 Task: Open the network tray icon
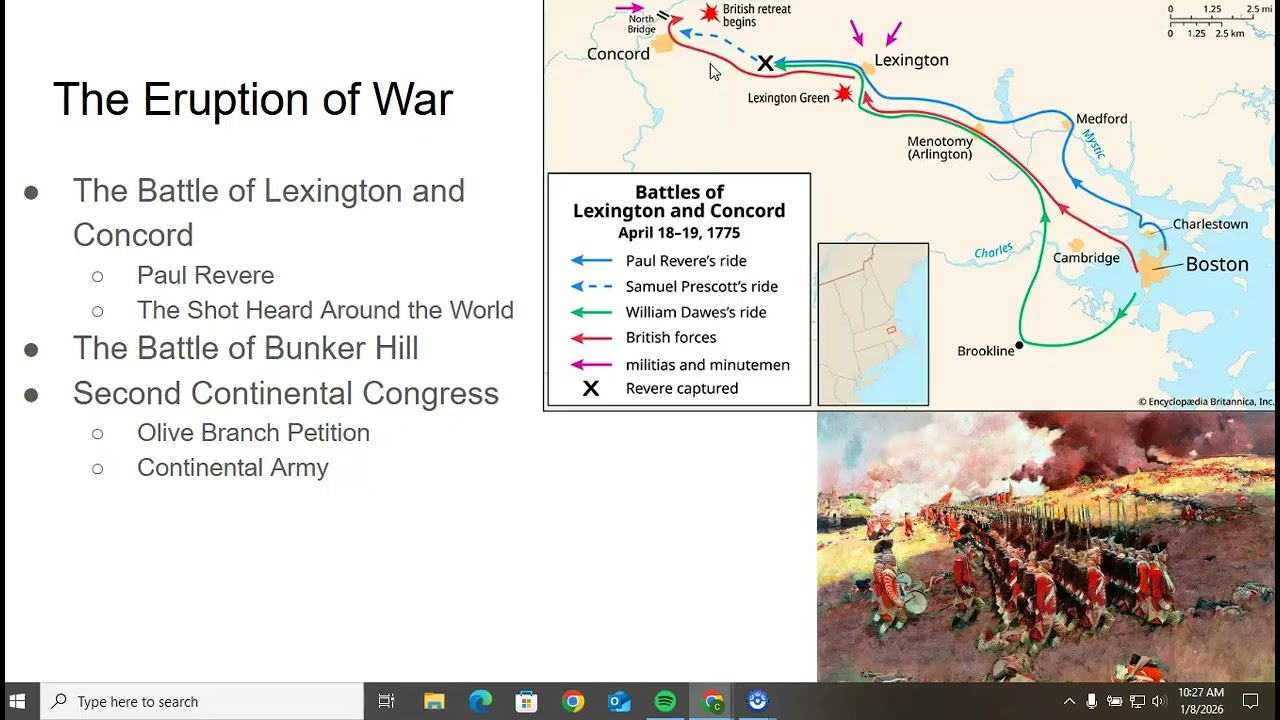1137,701
